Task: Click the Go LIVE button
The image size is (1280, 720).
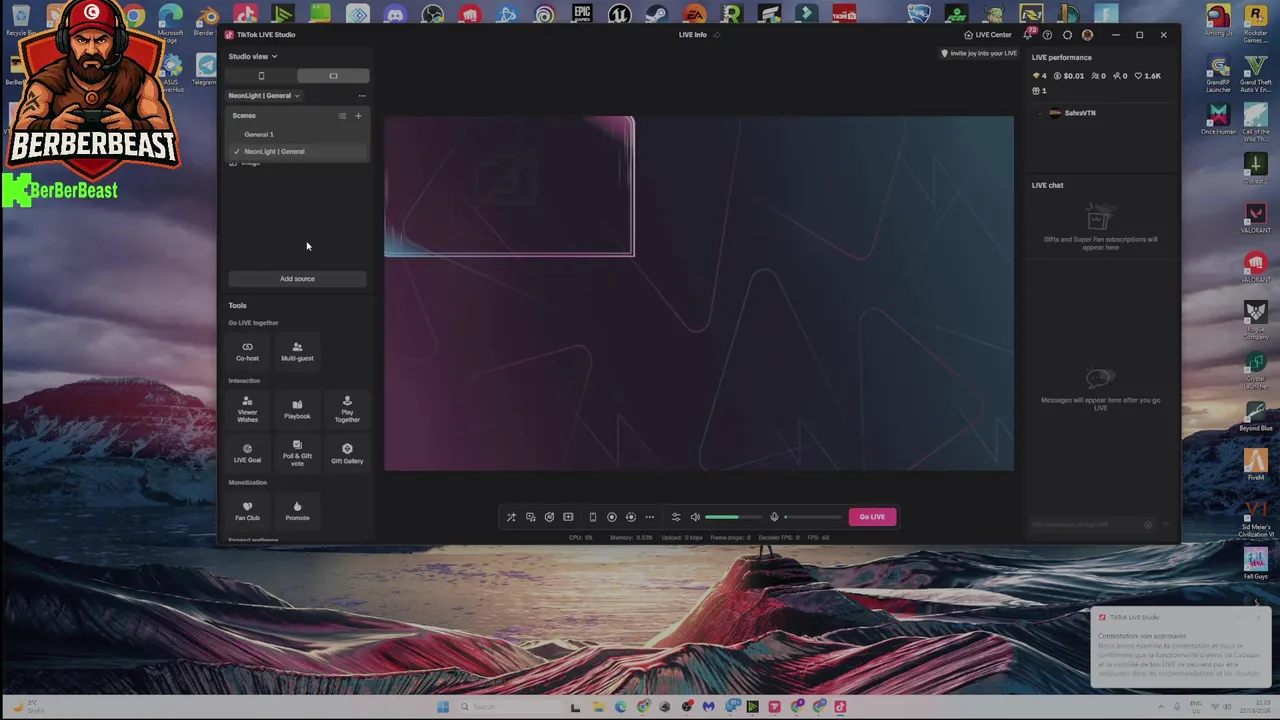Action: pyautogui.click(x=872, y=517)
